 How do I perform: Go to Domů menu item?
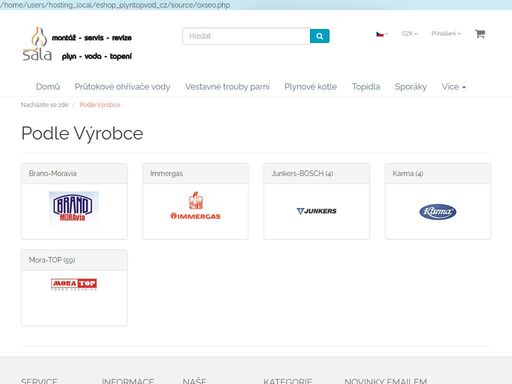48,87
